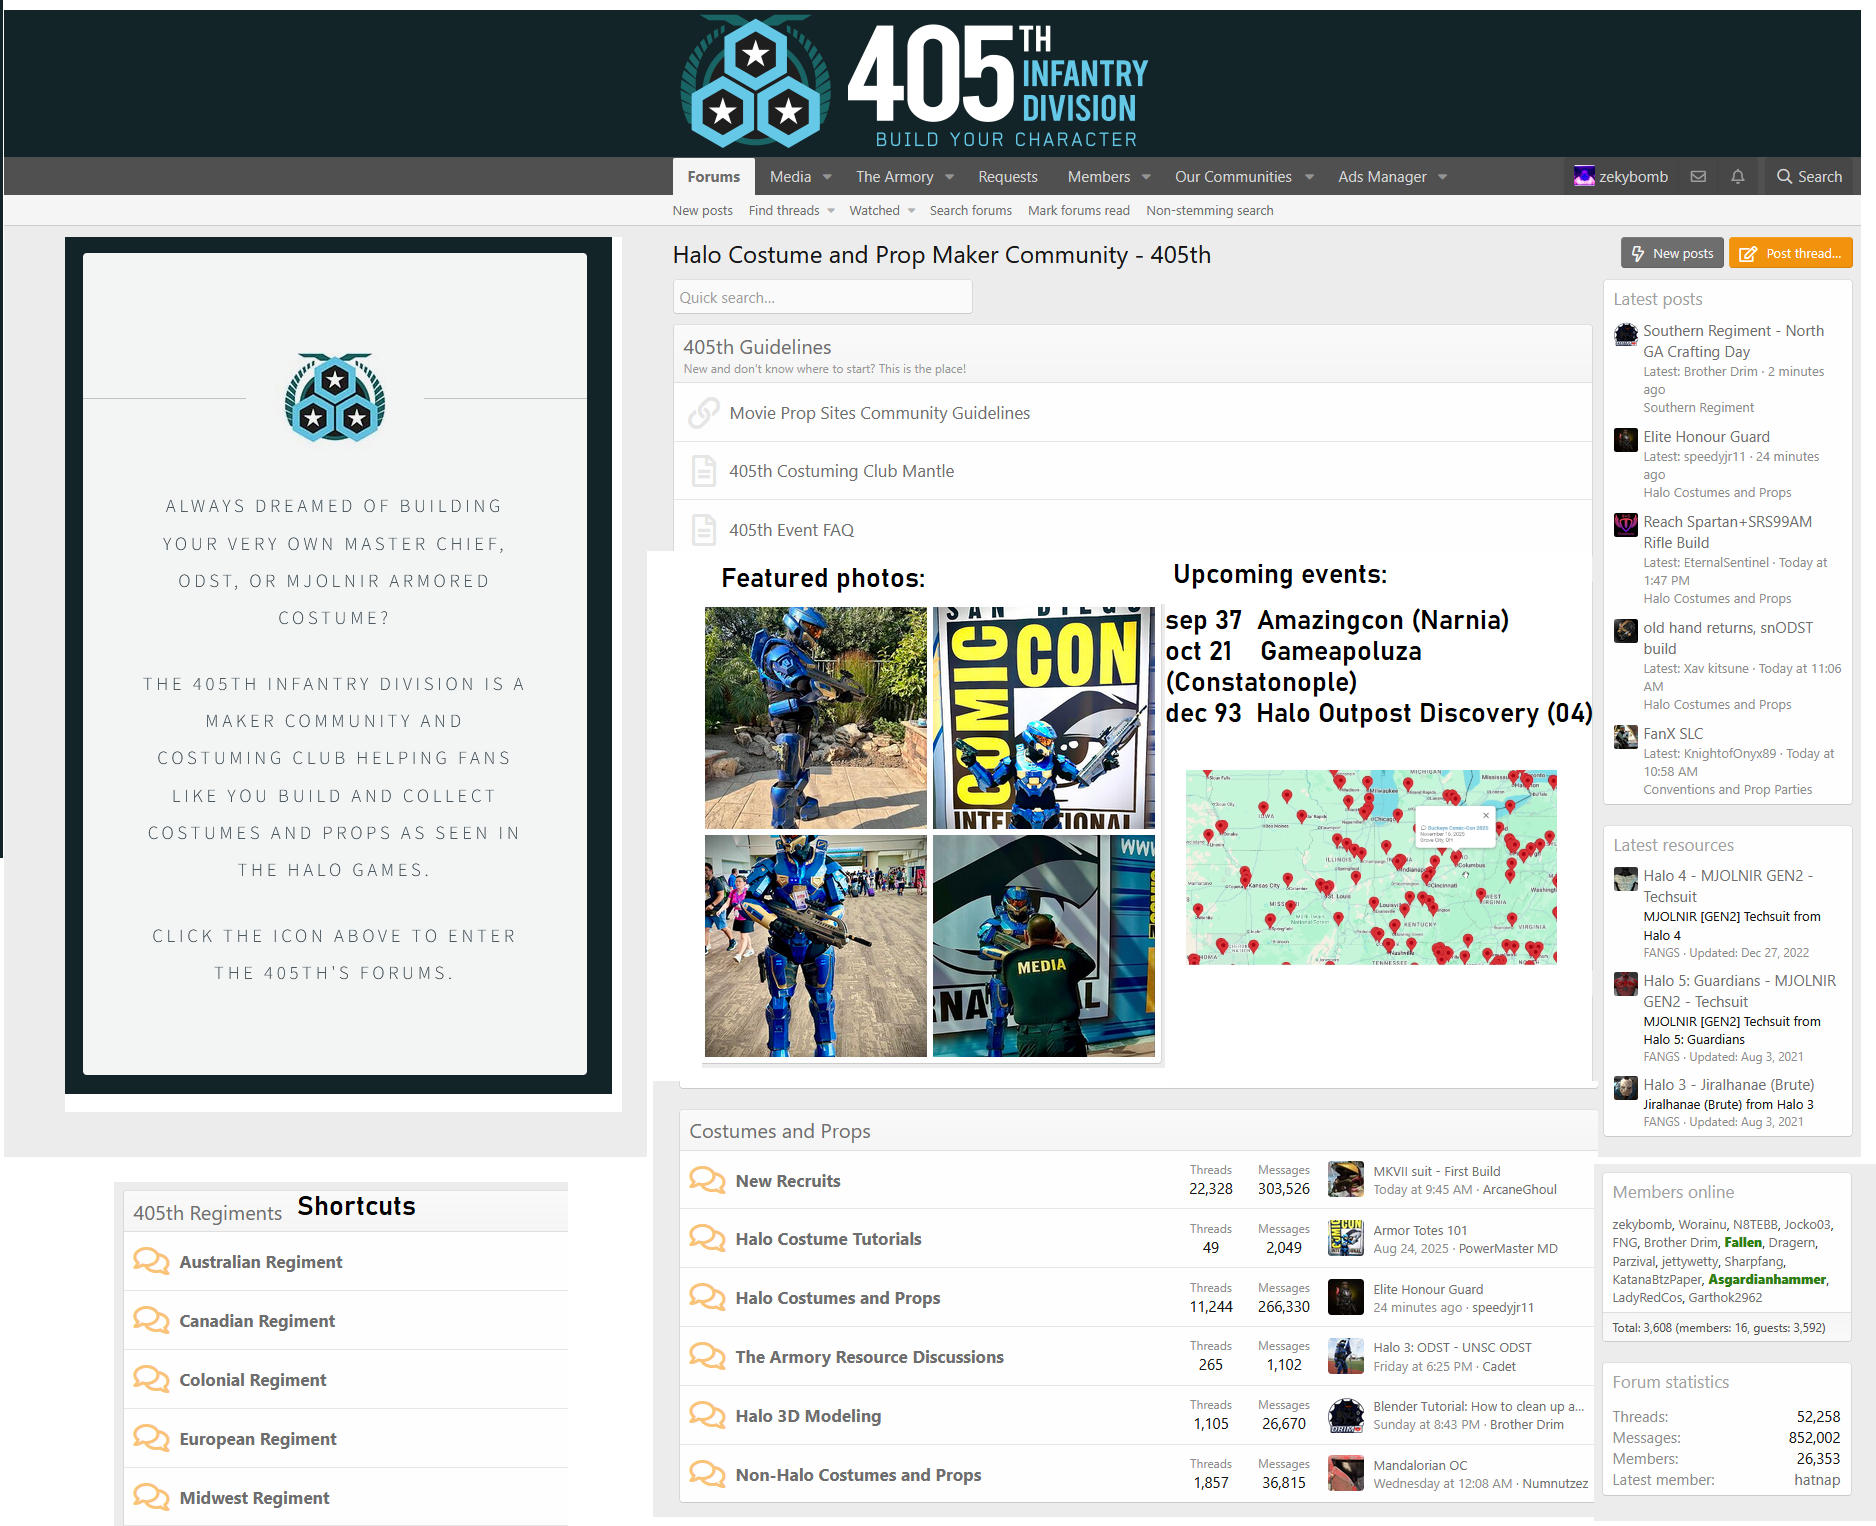Click the Canadian Regiment chat icon
The height and width of the screenshot is (1526, 1876).
click(151, 1321)
